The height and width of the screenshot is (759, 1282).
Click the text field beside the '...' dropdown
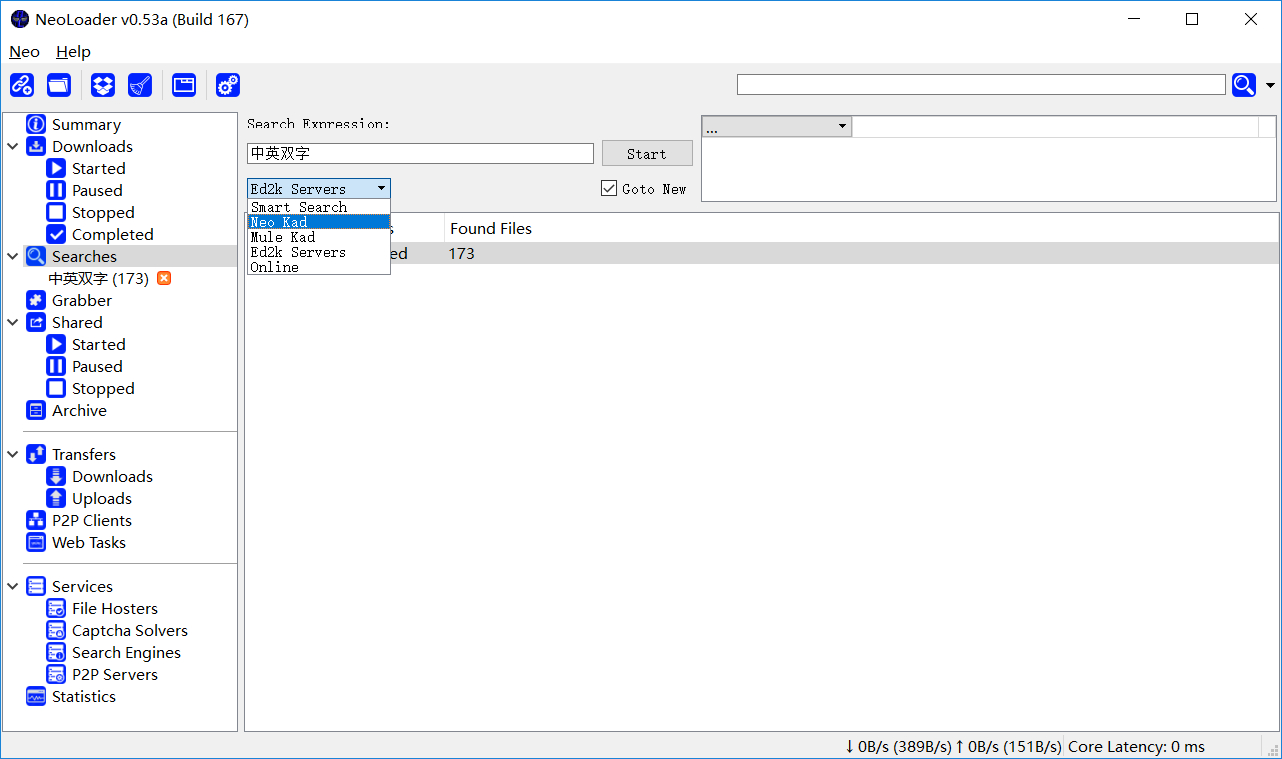(1055, 126)
